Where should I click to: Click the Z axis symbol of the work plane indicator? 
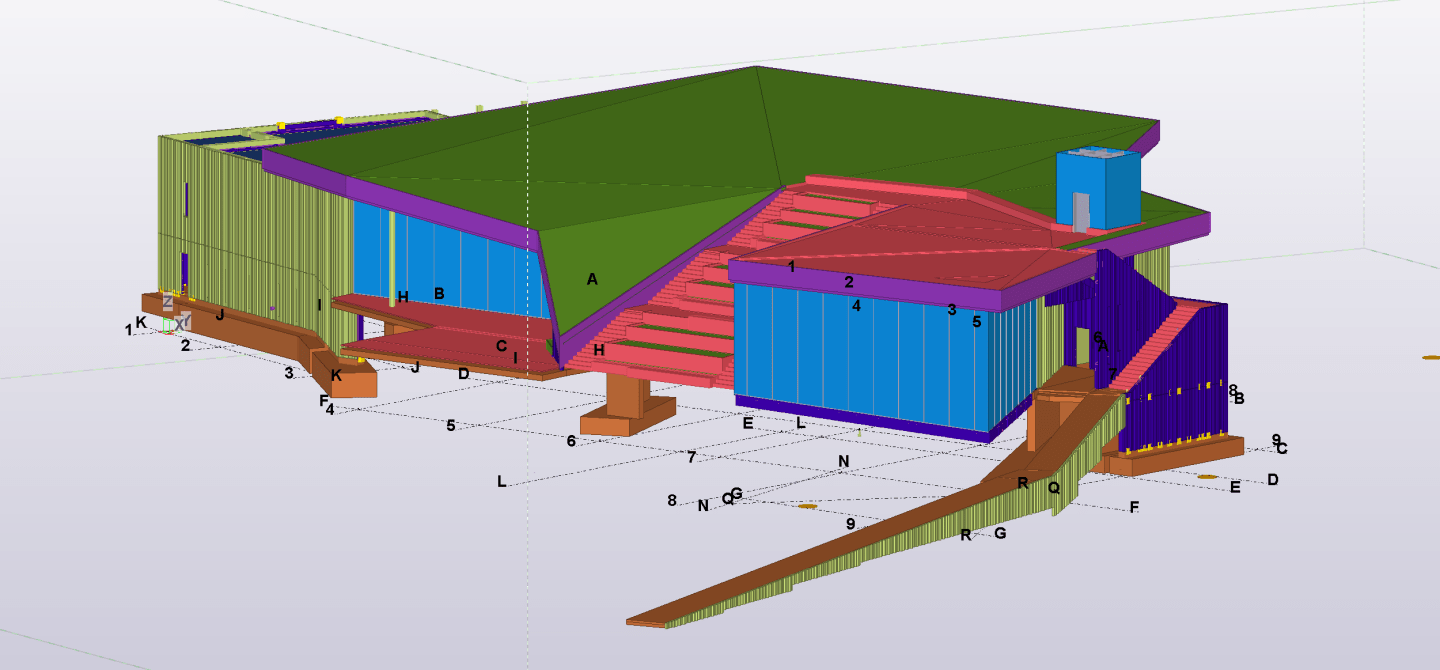tap(168, 299)
